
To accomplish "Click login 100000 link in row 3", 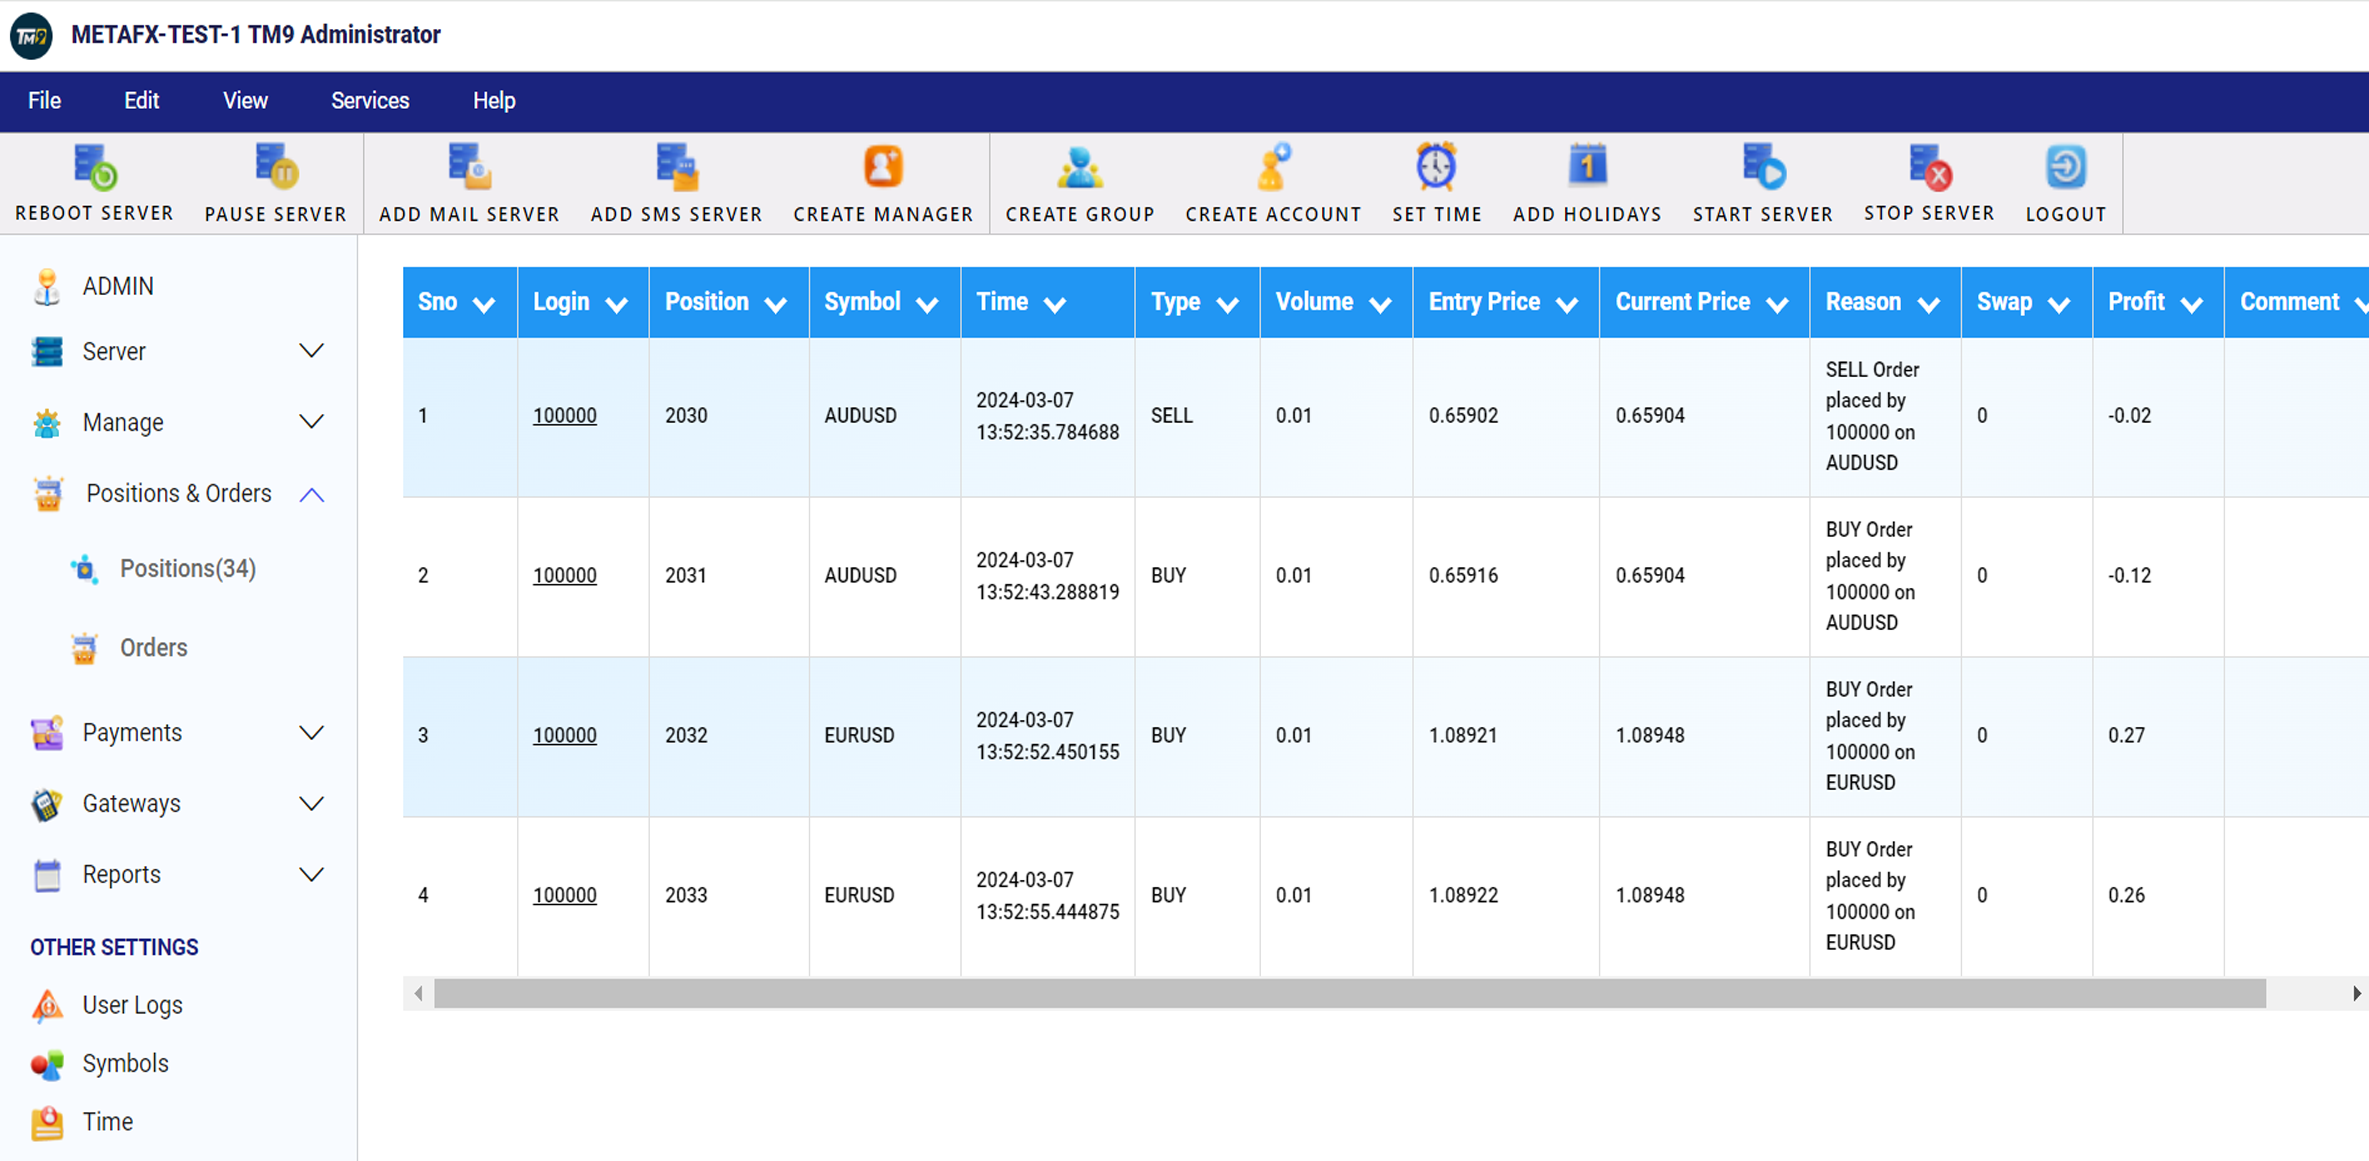I will pyautogui.click(x=564, y=735).
